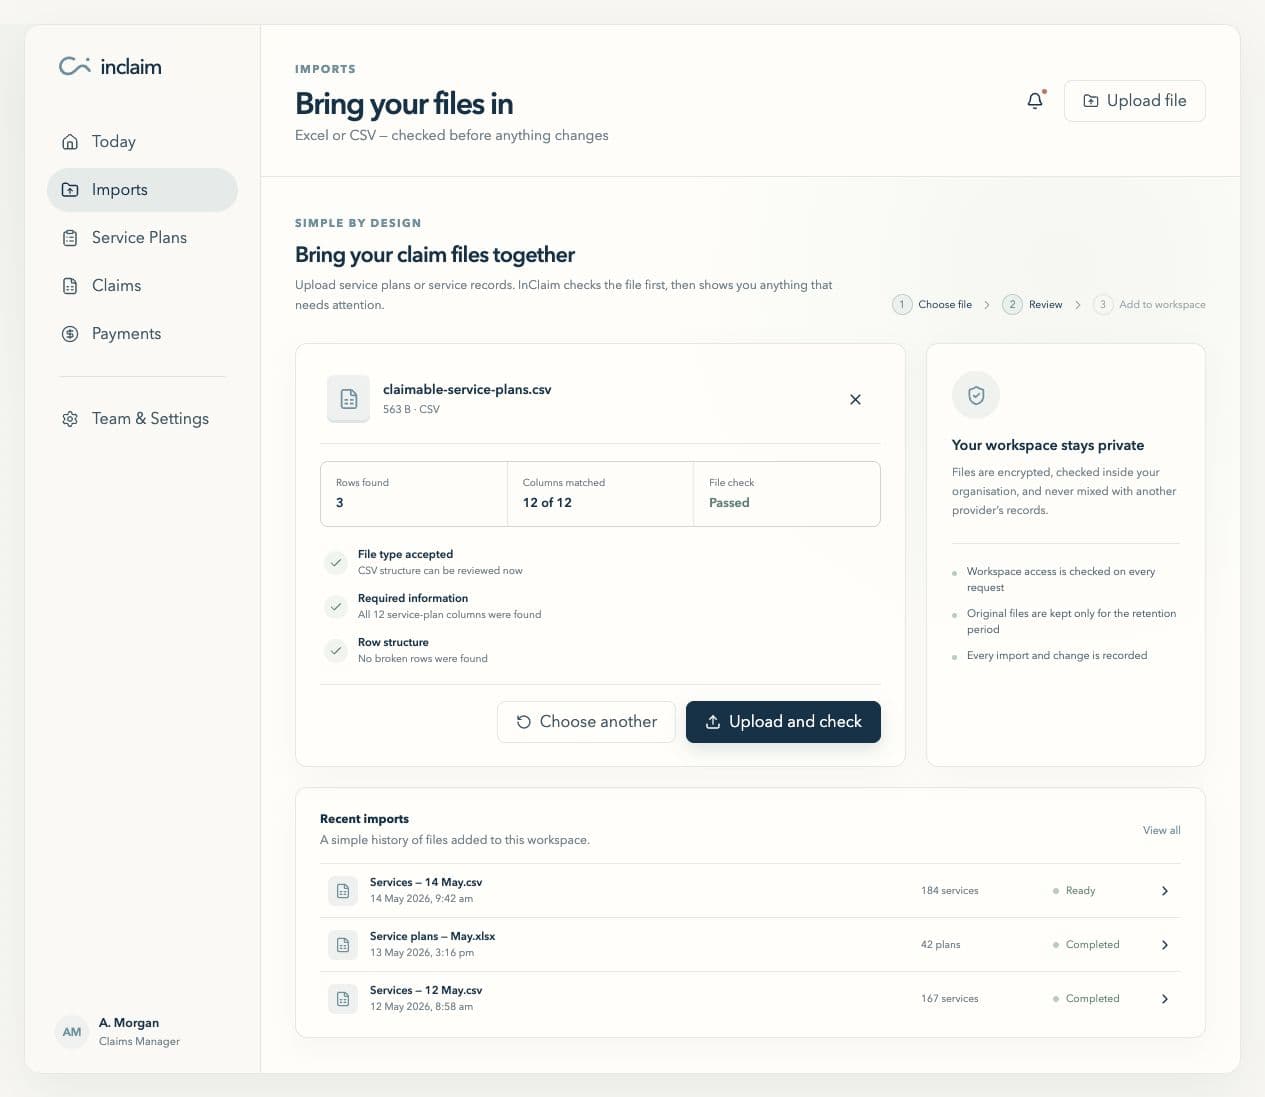Open Services – 12 May.csv chevron
Screen dimensions: 1265x1097
[x=1165, y=998]
